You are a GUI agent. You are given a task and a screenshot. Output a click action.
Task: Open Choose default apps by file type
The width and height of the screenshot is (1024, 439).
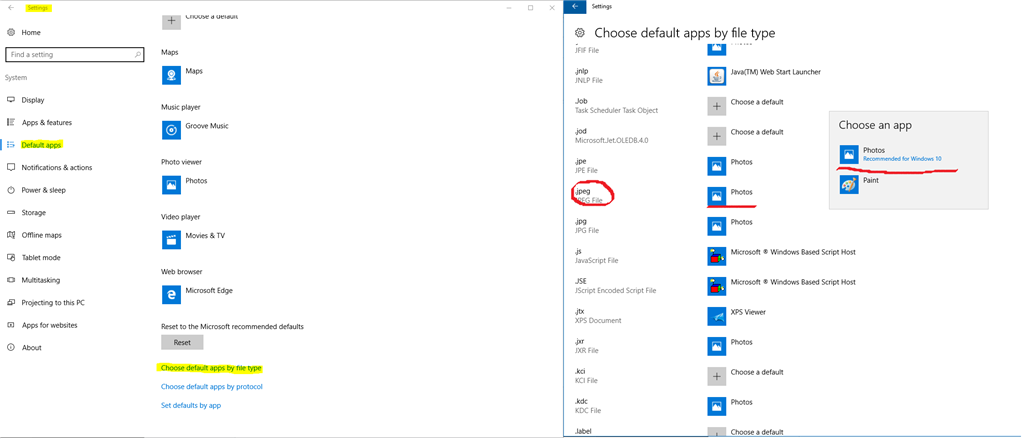(x=211, y=368)
